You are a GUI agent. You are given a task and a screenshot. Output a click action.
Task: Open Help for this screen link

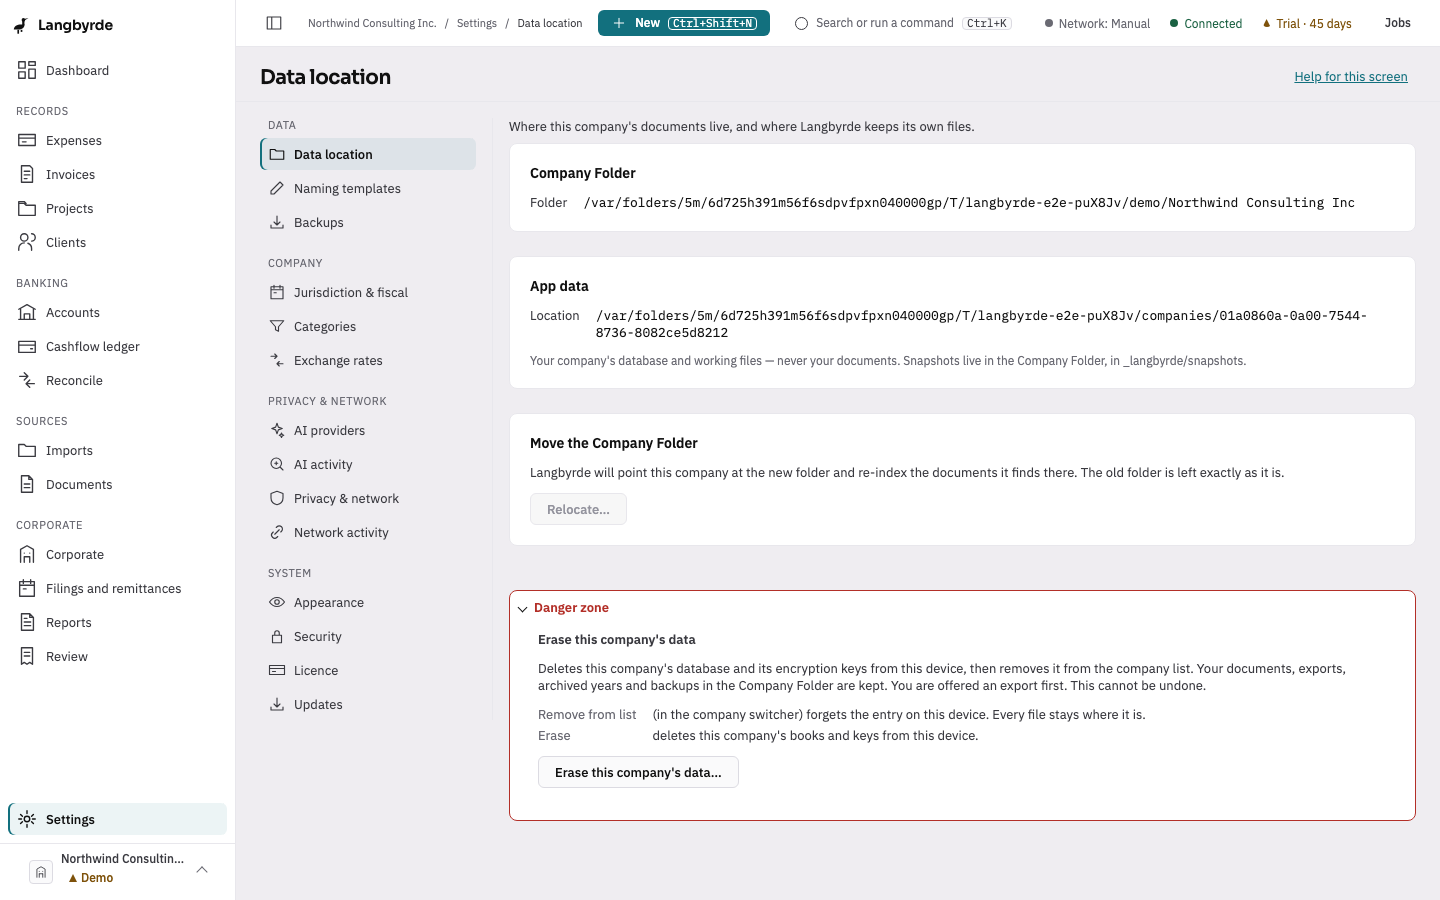1351,77
